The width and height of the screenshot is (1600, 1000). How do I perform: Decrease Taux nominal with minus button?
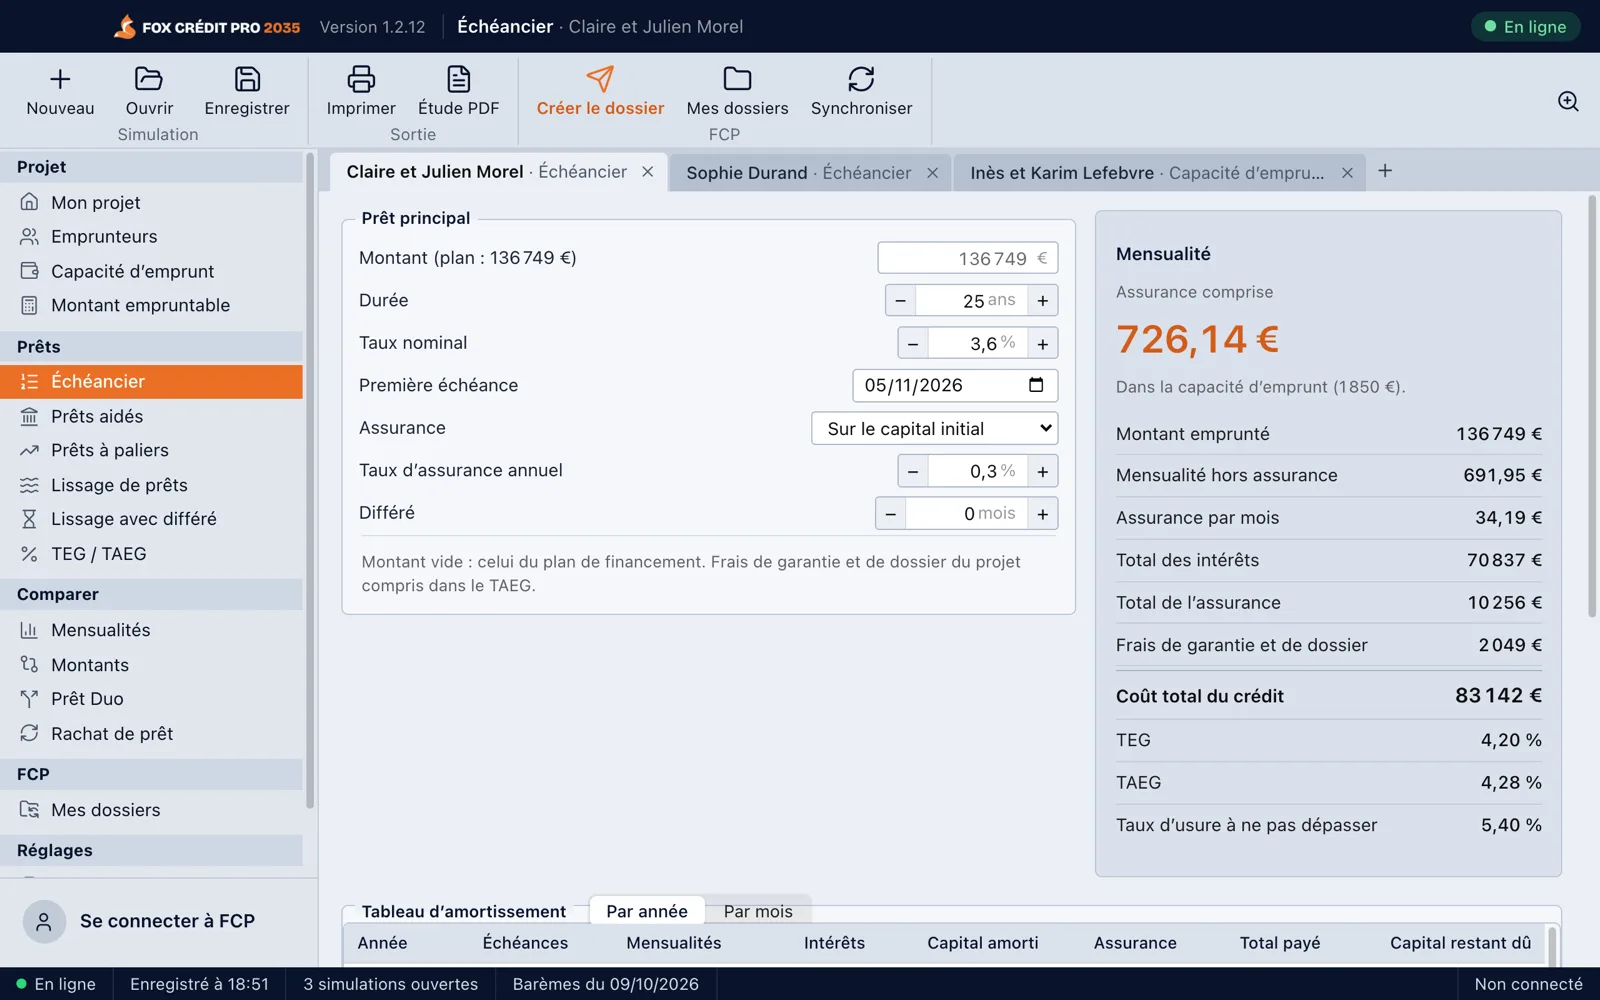pos(913,343)
